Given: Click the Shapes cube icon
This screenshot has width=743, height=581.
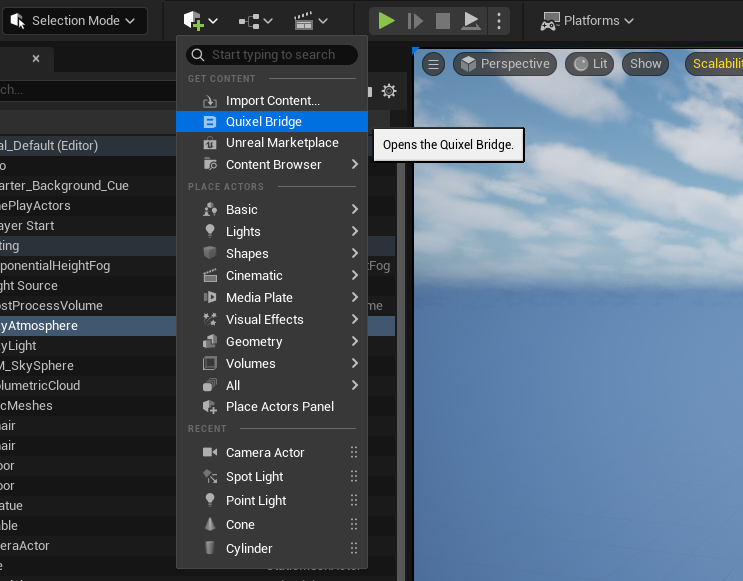Looking at the screenshot, I should pyautogui.click(x=210, y=253).
